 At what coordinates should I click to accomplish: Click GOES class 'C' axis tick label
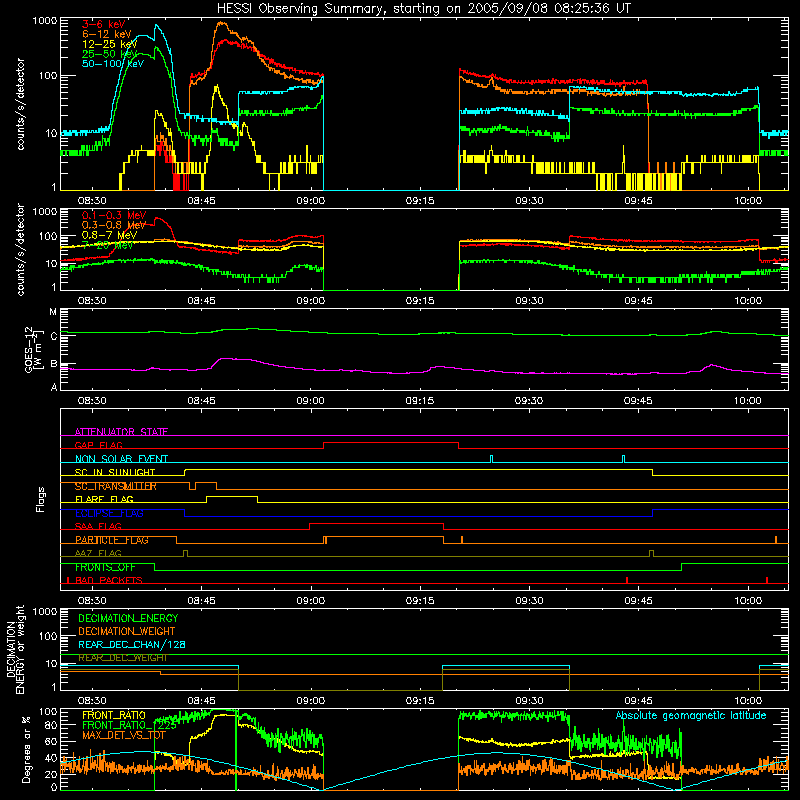(54, 336)
